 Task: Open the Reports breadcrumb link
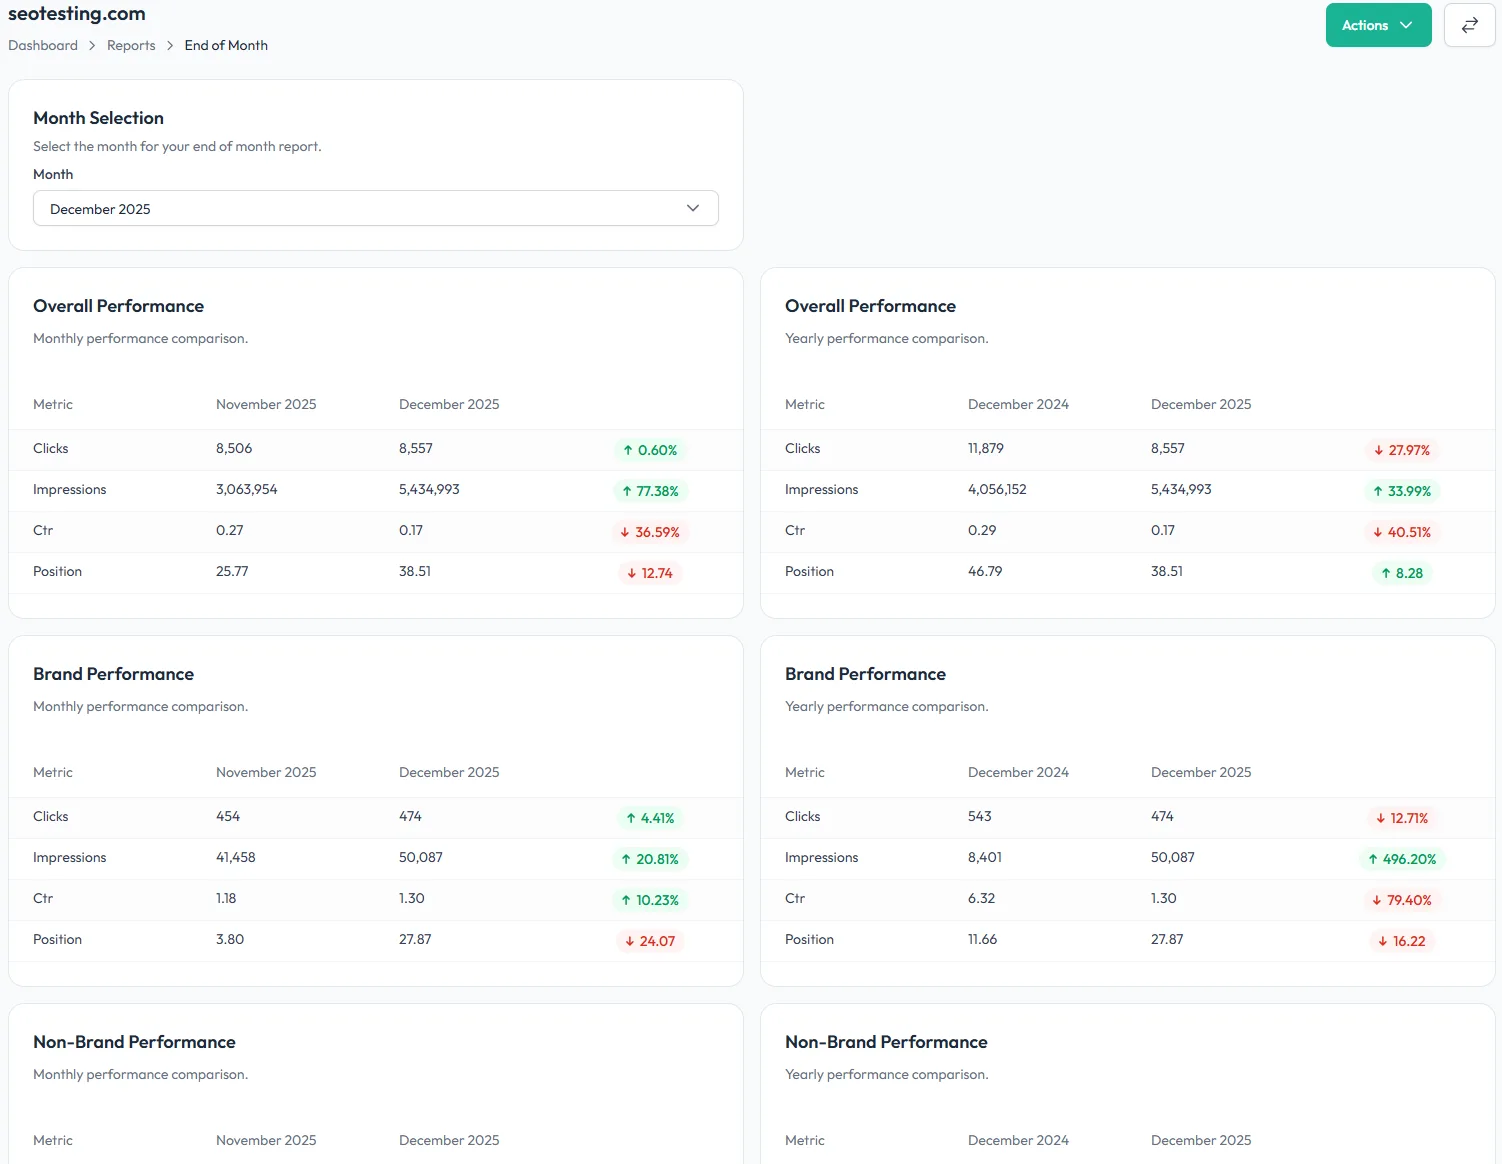131,45
